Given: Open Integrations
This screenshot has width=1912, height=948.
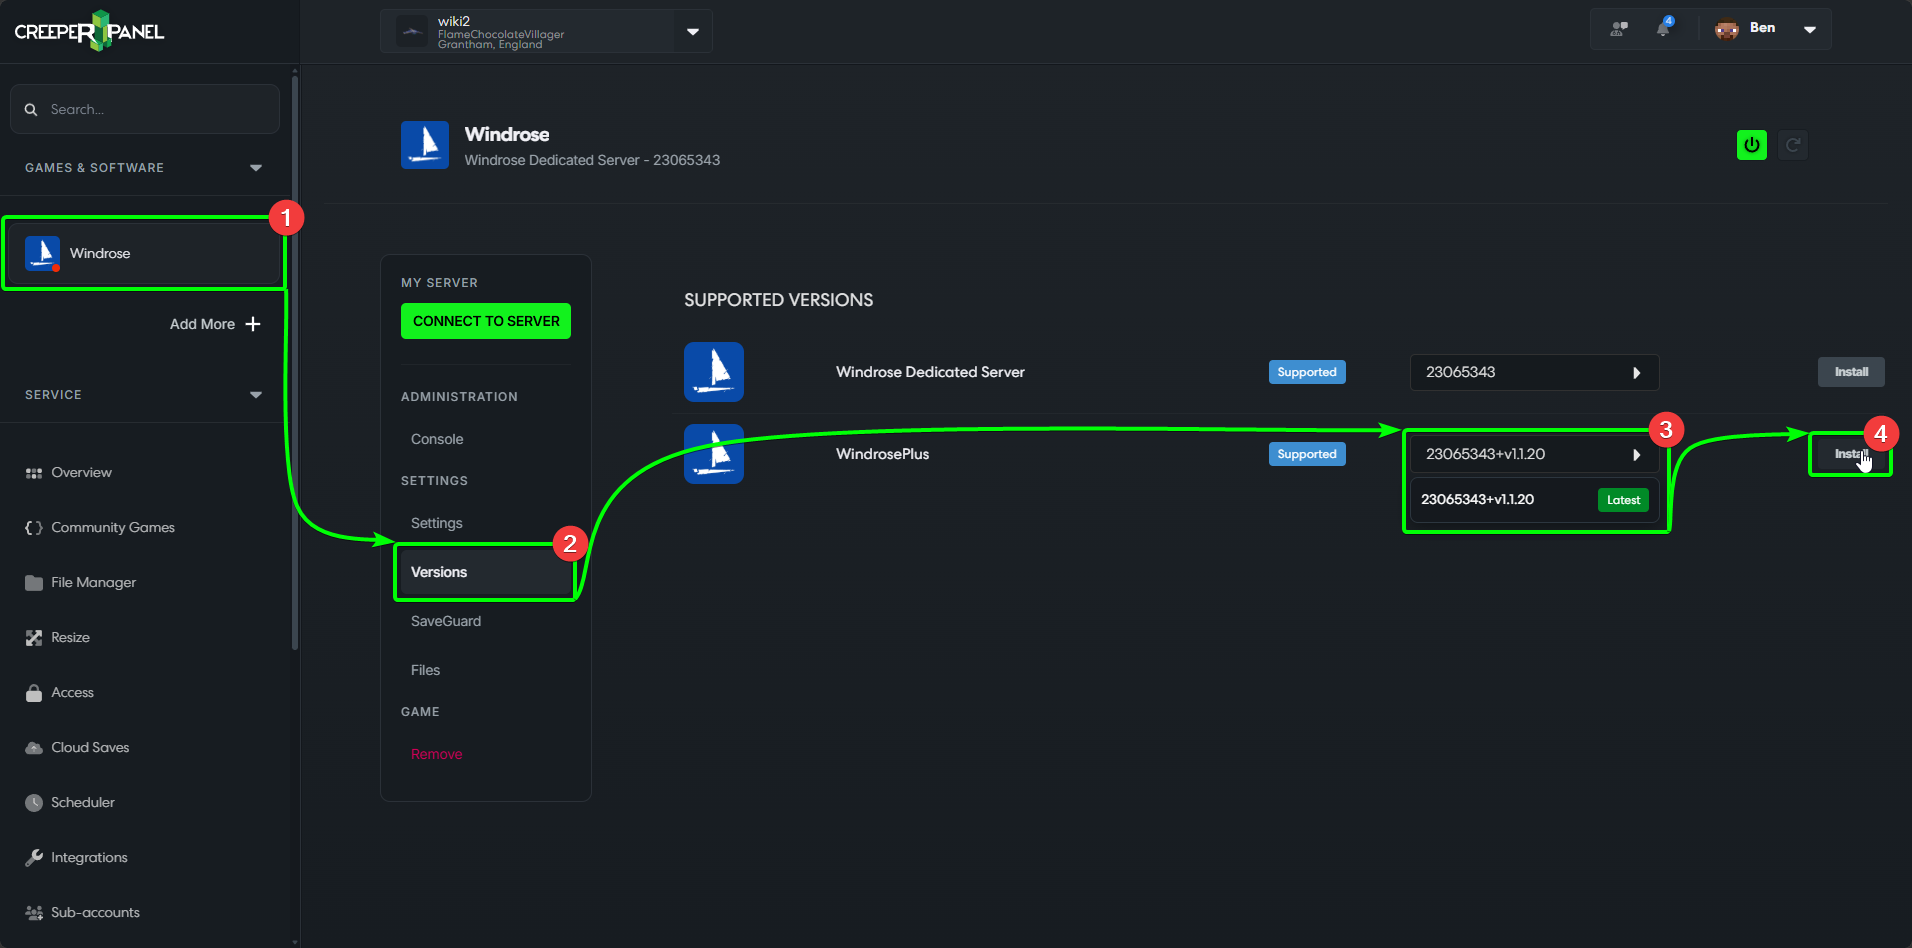Looking at the screenshot, I should 90,858.
